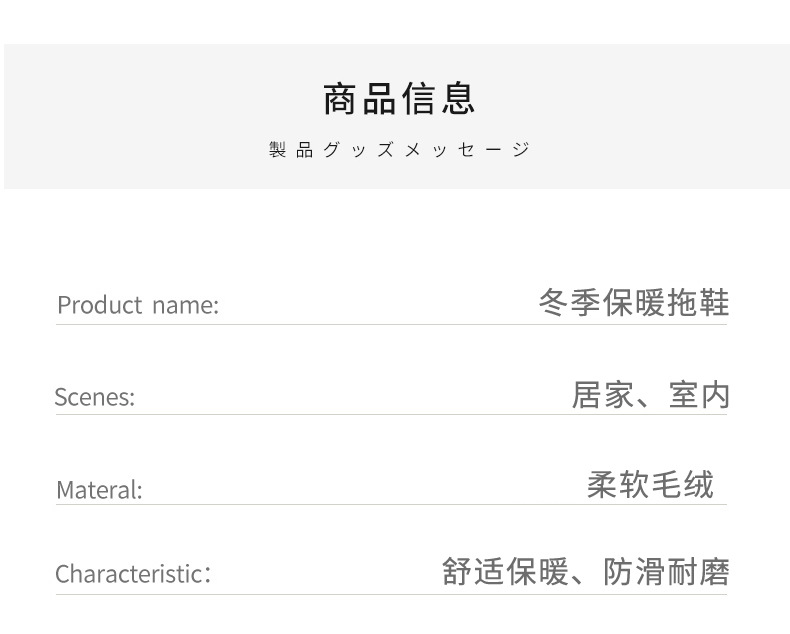Click the Characteristic: label

[133, 574]
